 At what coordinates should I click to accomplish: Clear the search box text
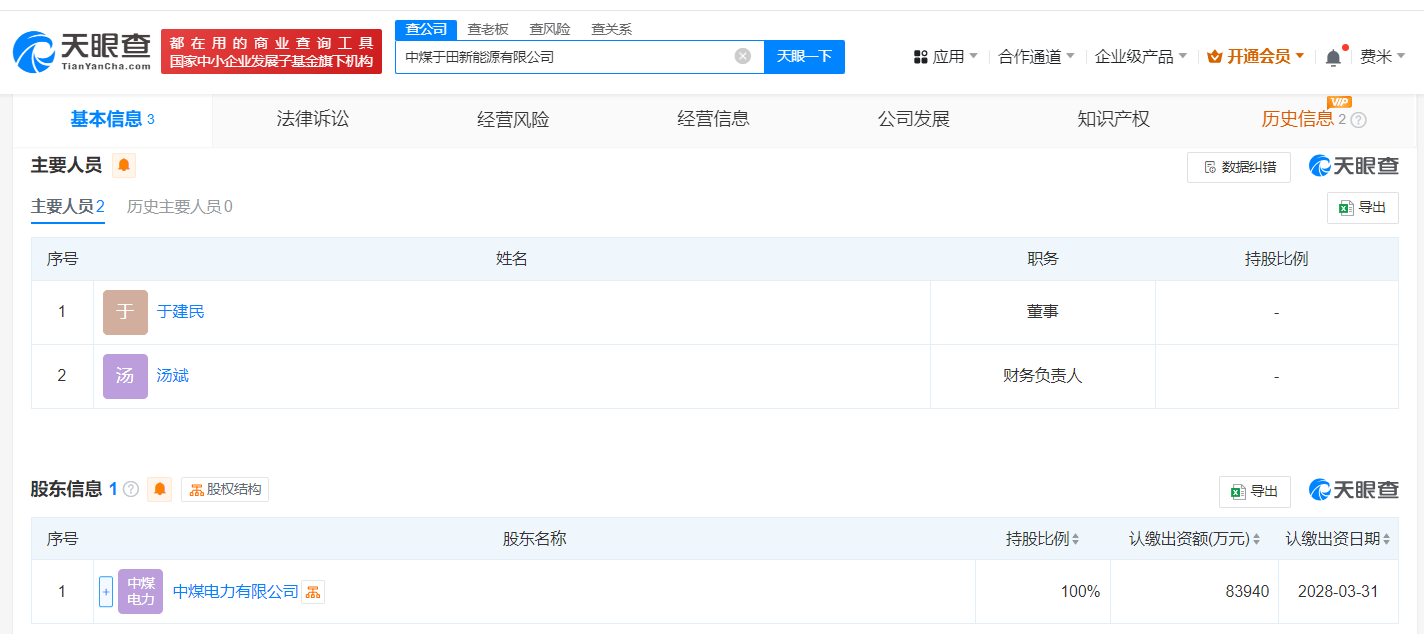[743, 56]
